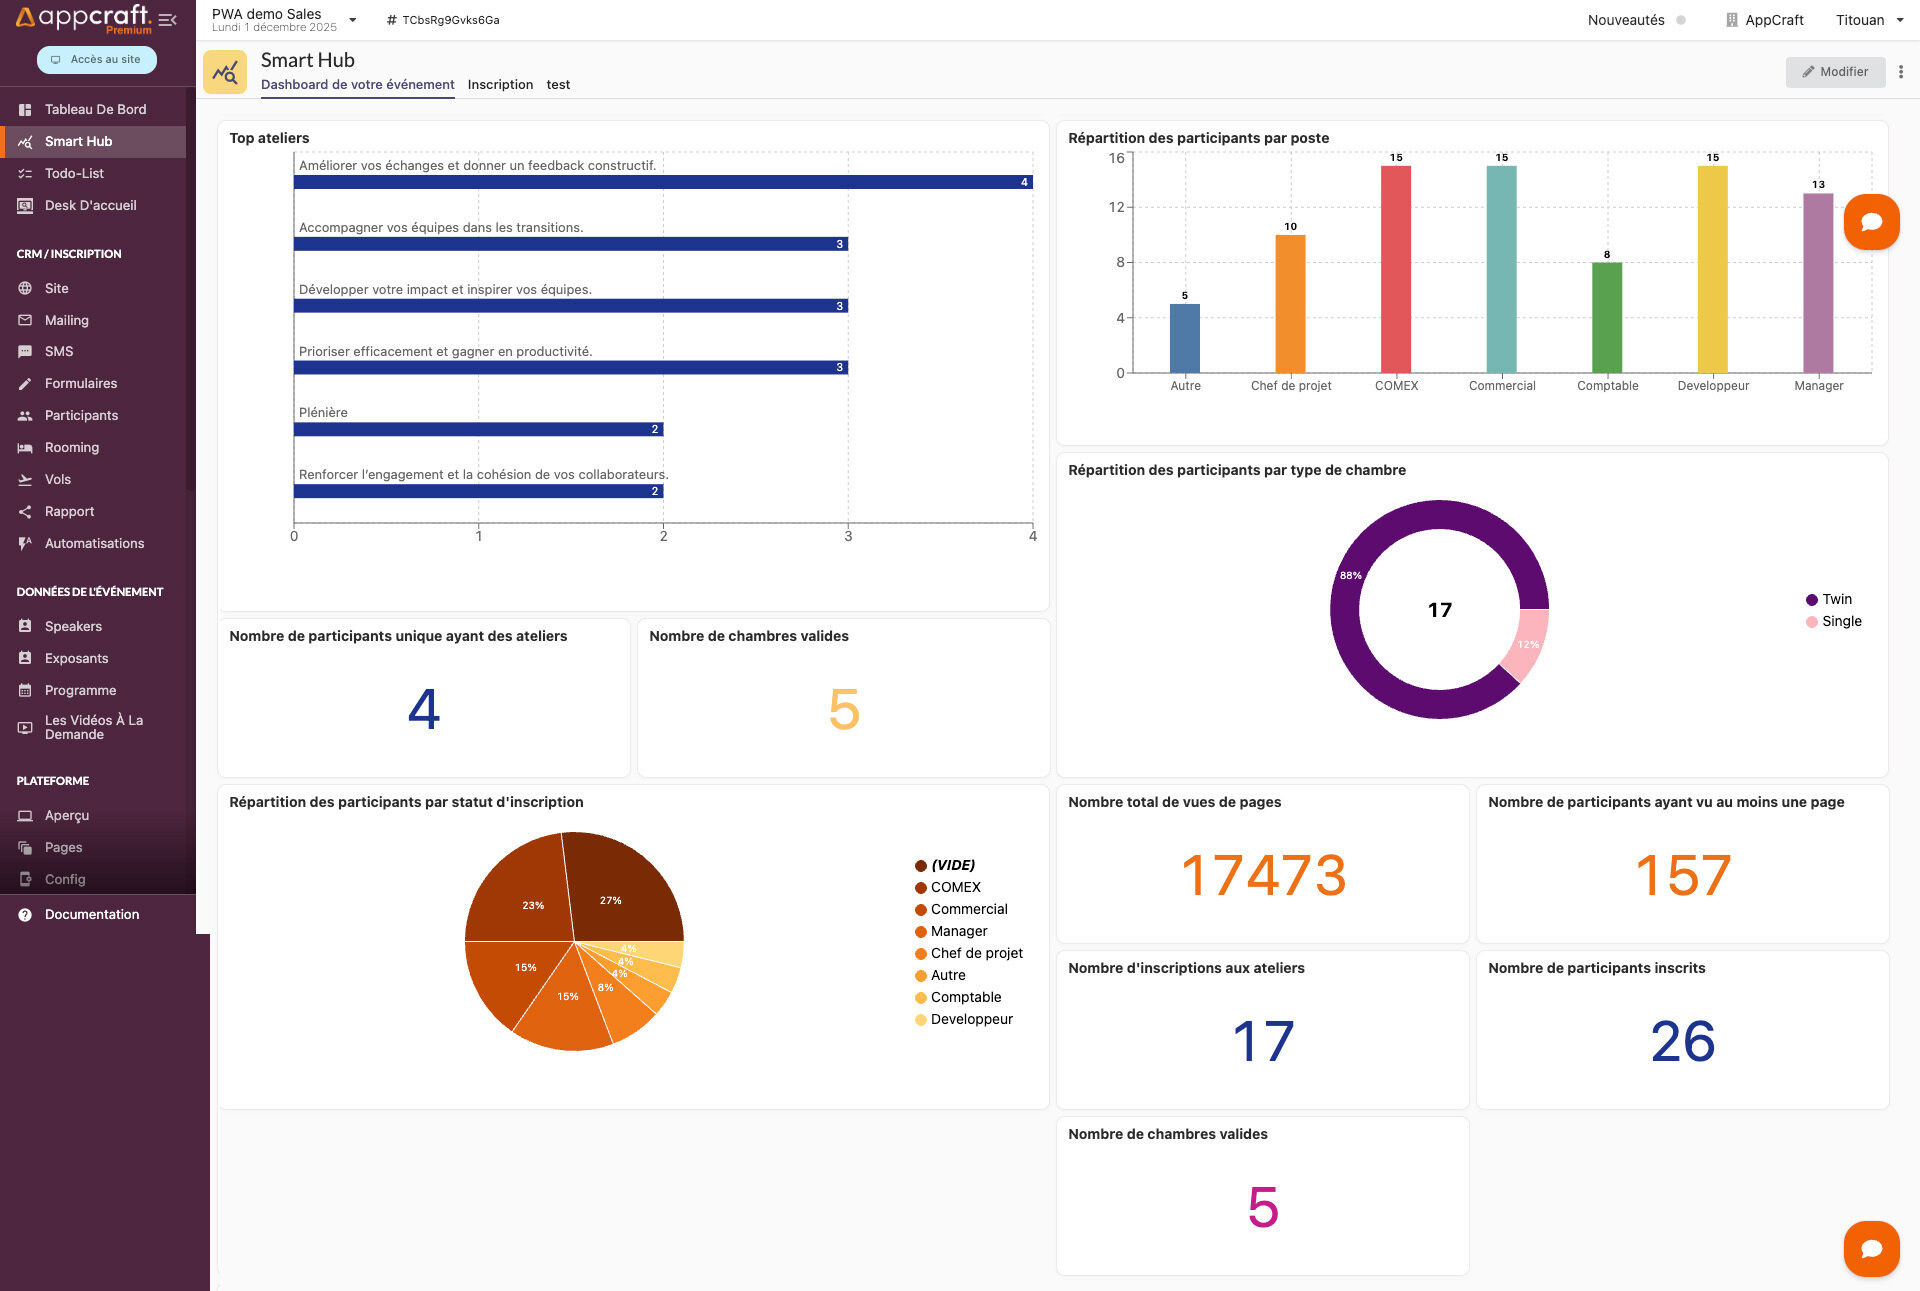Switch to the Inscription tab

[500, 85]
